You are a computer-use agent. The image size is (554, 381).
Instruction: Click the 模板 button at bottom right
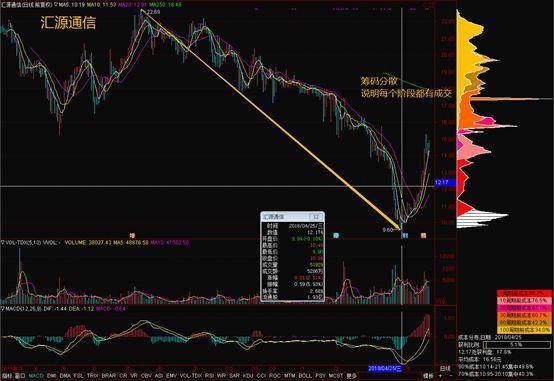[428, 376]
